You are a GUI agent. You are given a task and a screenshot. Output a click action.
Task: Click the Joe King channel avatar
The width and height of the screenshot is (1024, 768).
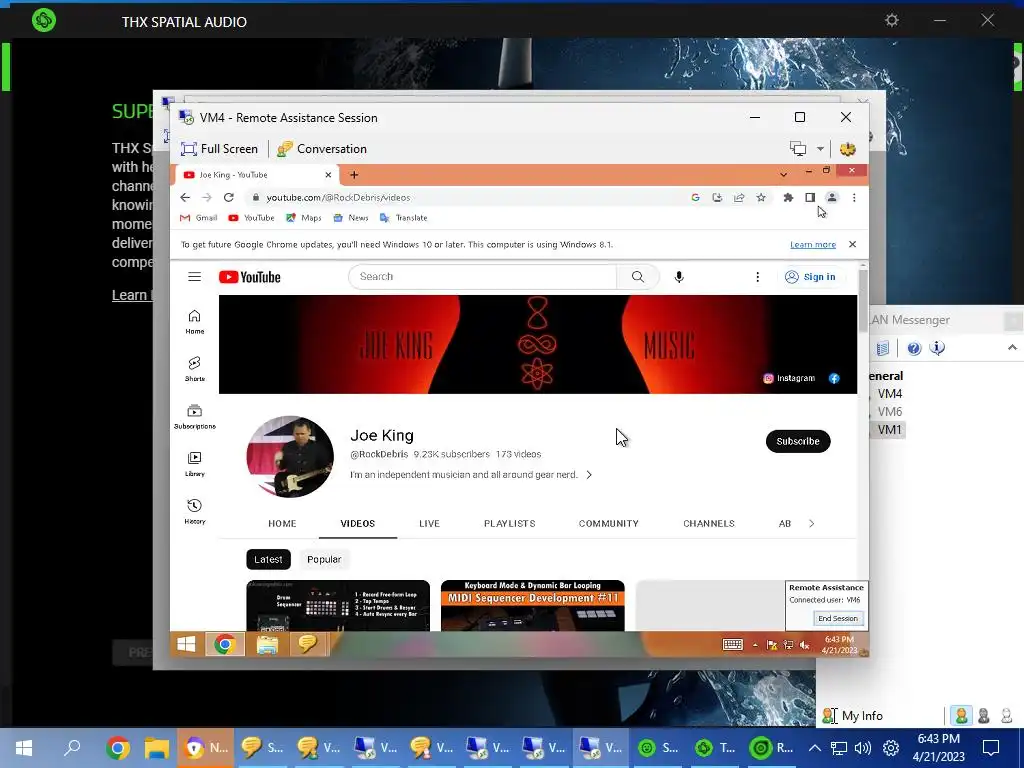tap(290, 456)
